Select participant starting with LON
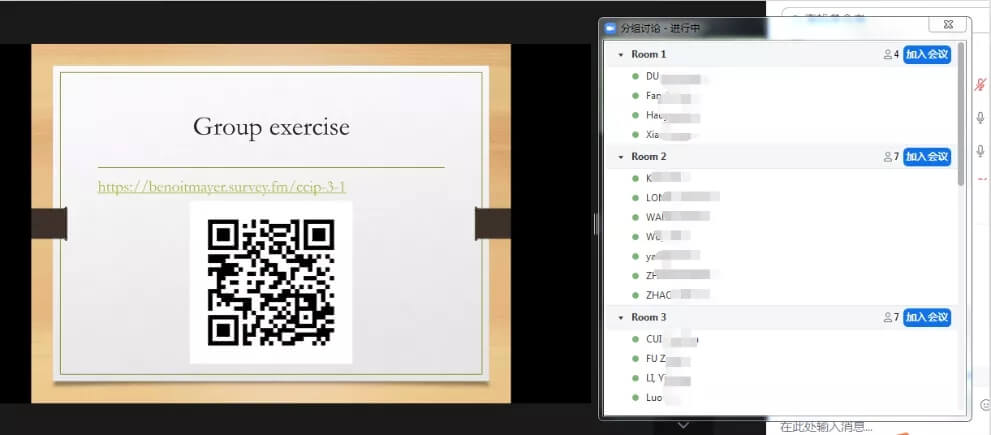Viewport: 991px width, 435px height. coord(683,197)
